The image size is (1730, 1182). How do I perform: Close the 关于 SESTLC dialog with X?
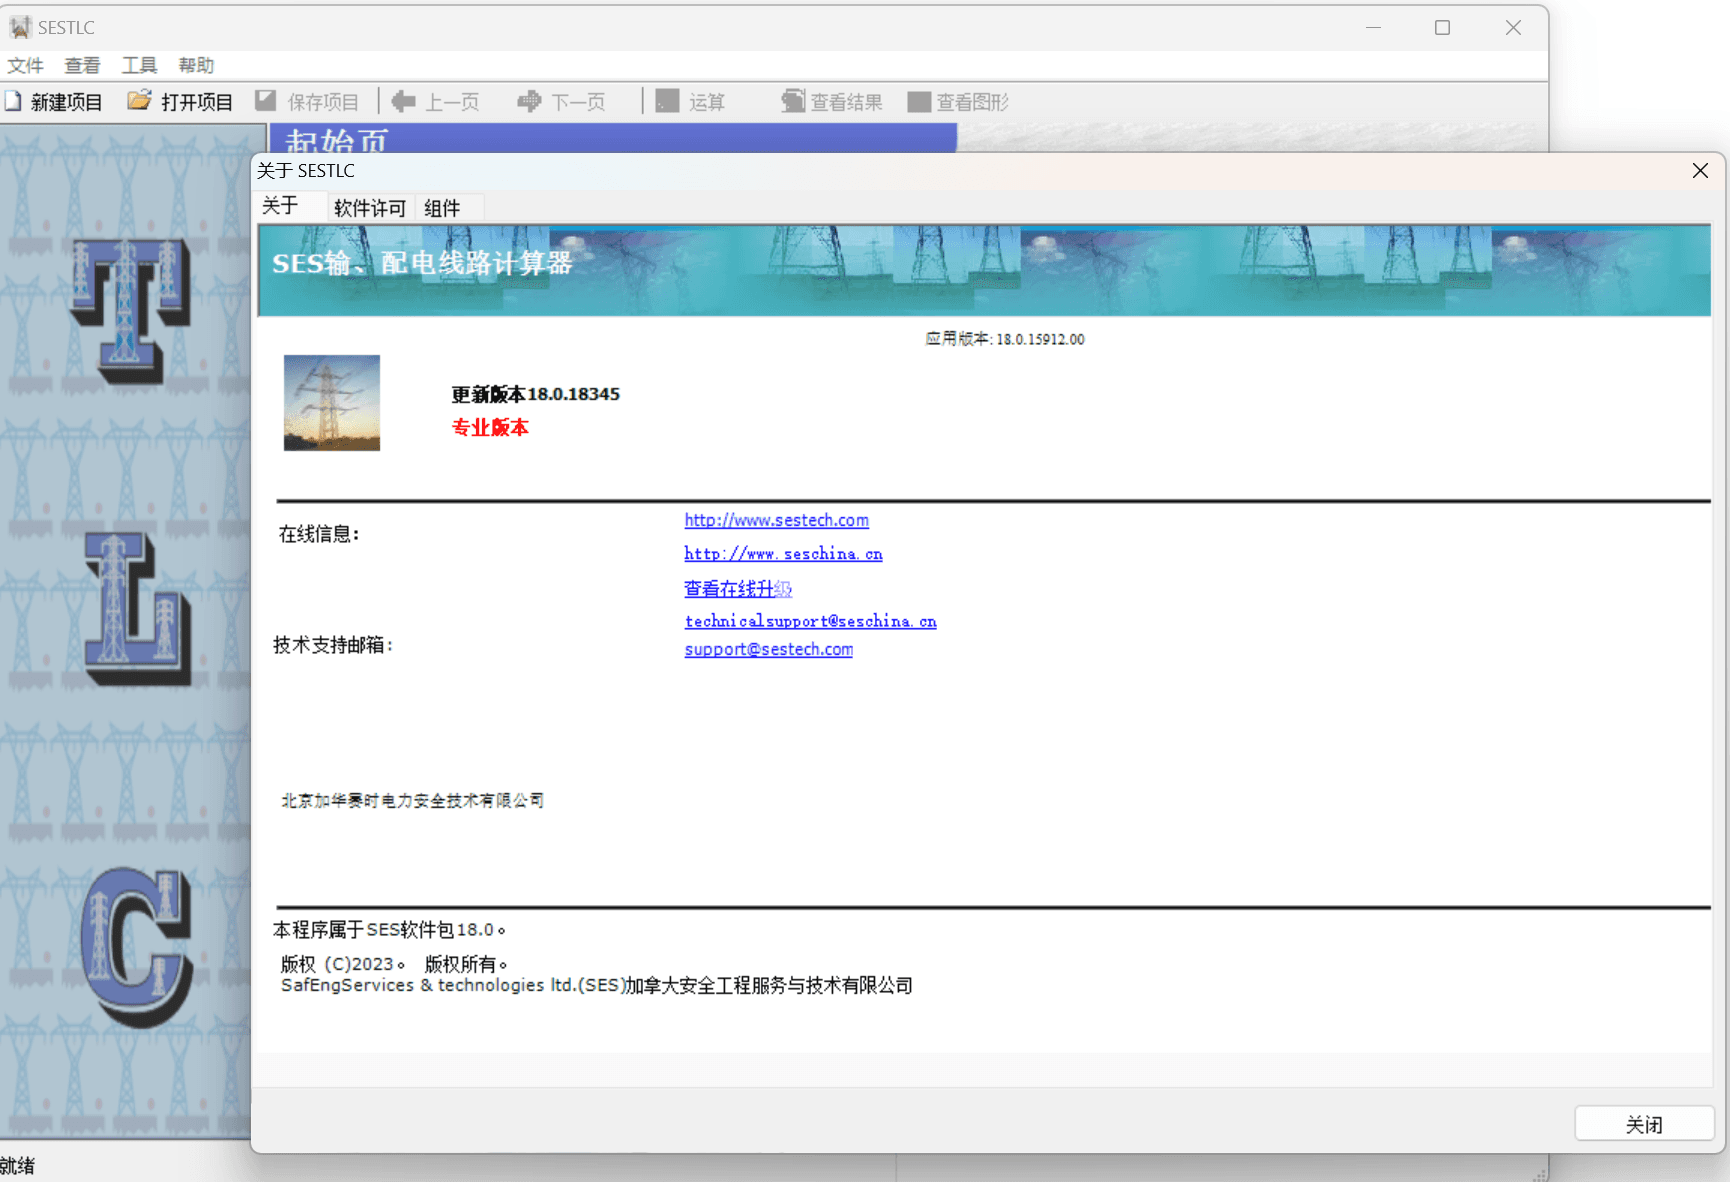tap(1700, 171)
